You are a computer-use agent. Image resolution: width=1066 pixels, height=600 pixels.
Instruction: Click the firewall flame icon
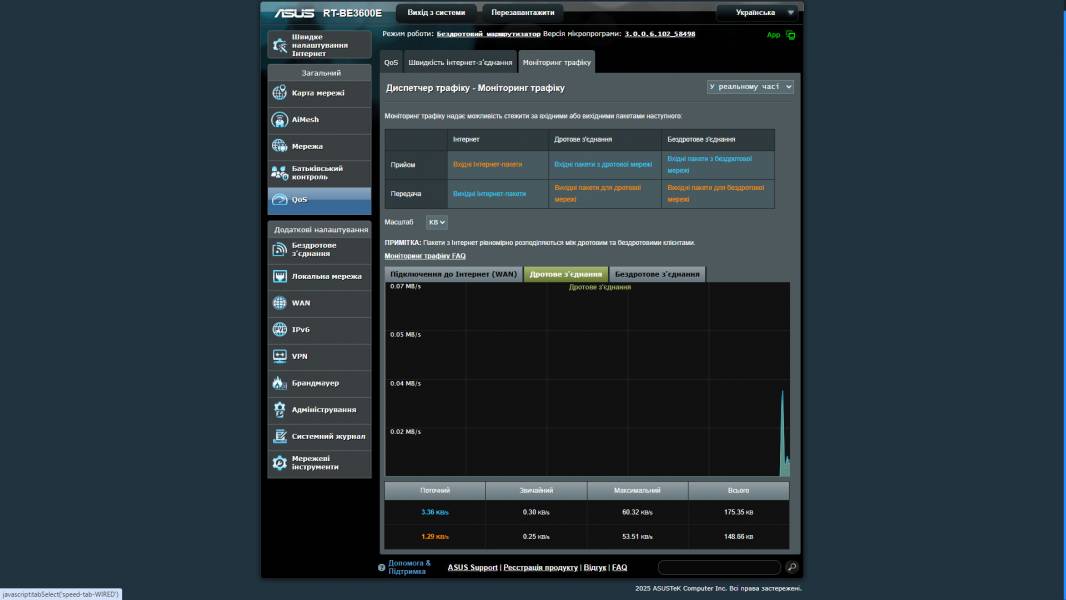point(279,383)
